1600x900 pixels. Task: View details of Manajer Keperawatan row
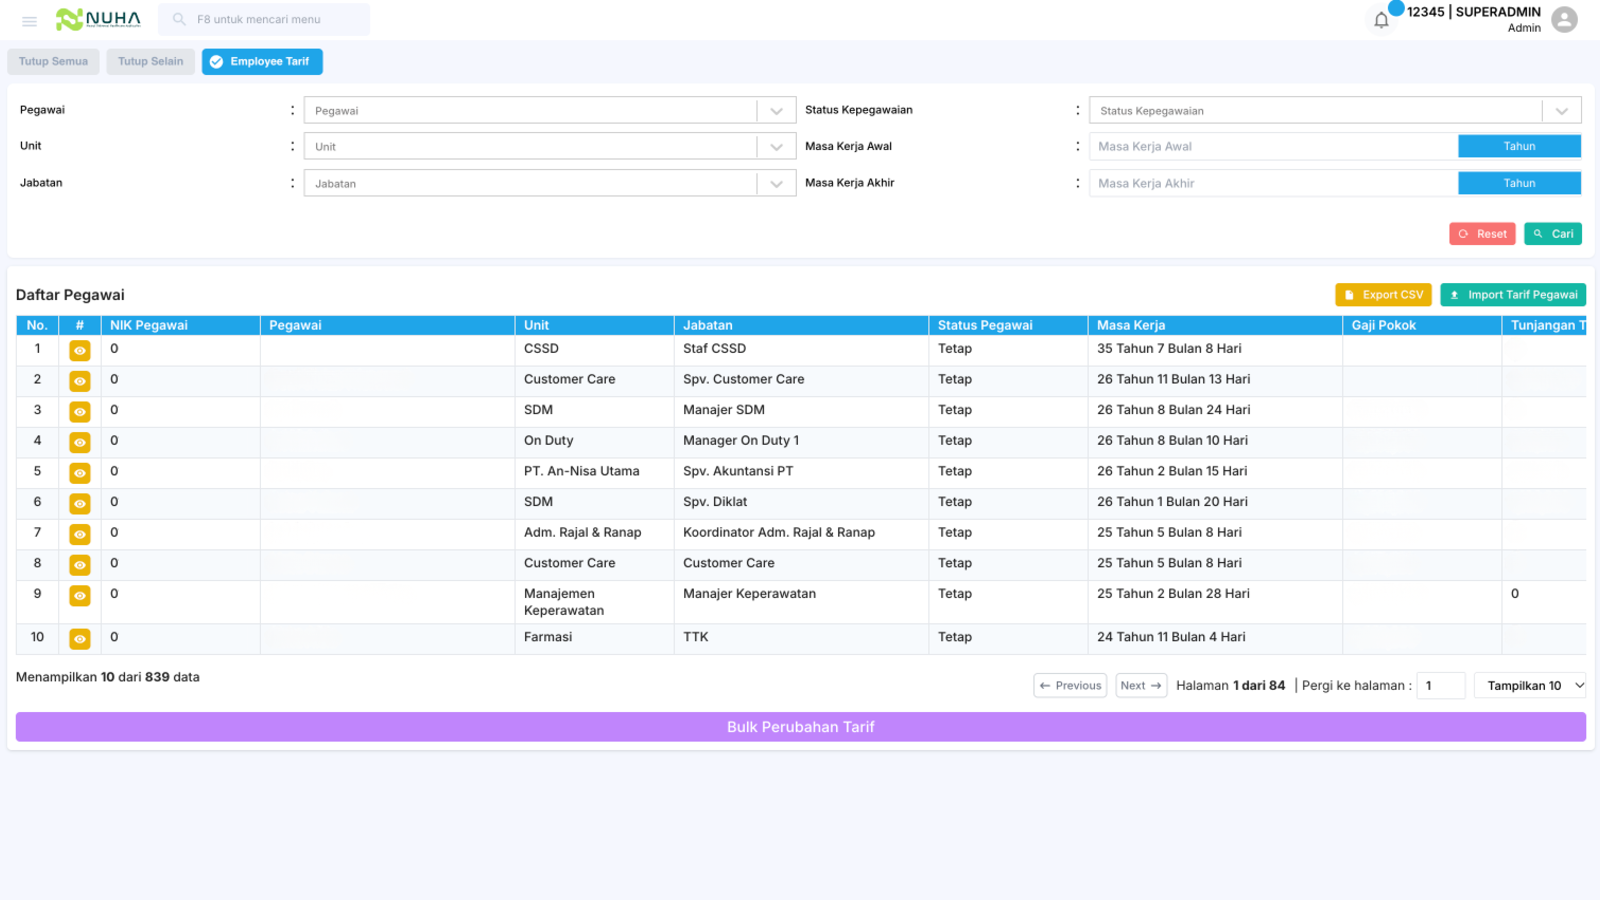pos(80,595)
